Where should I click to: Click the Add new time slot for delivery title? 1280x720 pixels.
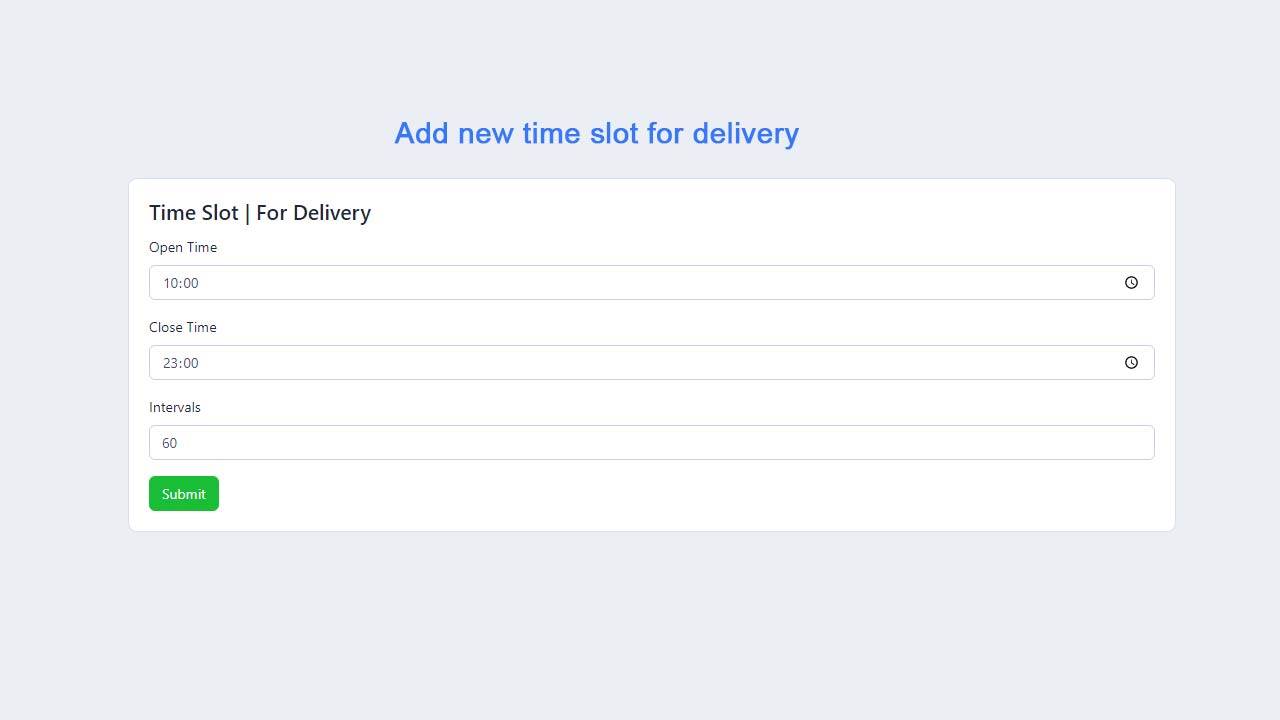pyautogui.click(x=596, y=133)
